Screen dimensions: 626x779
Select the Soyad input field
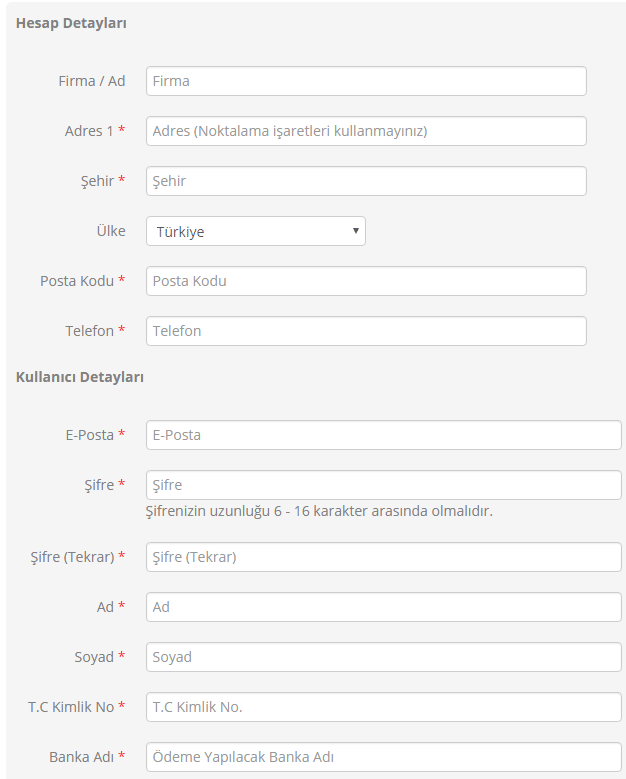384,657
